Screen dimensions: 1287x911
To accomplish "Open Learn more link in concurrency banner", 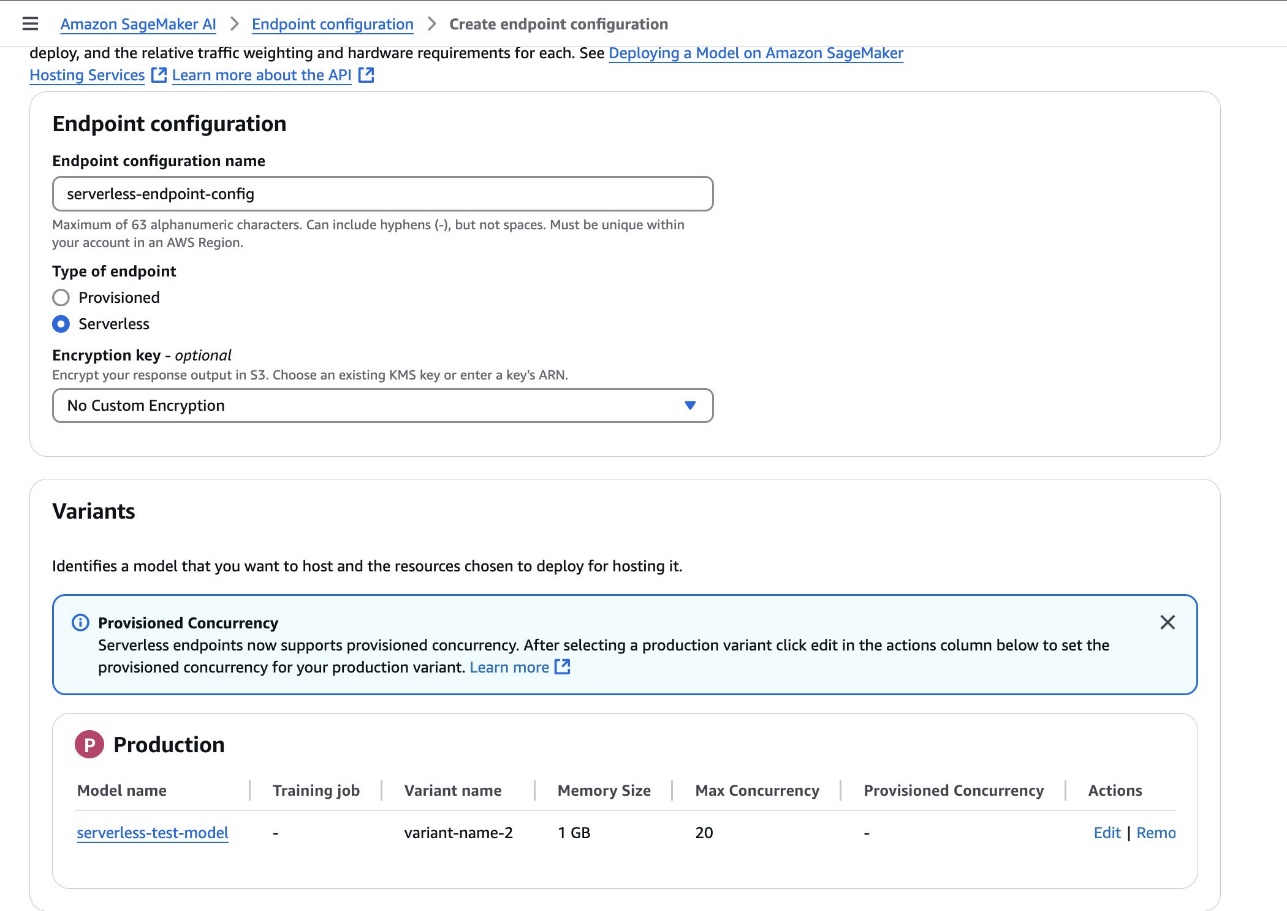I will (509, 667).
